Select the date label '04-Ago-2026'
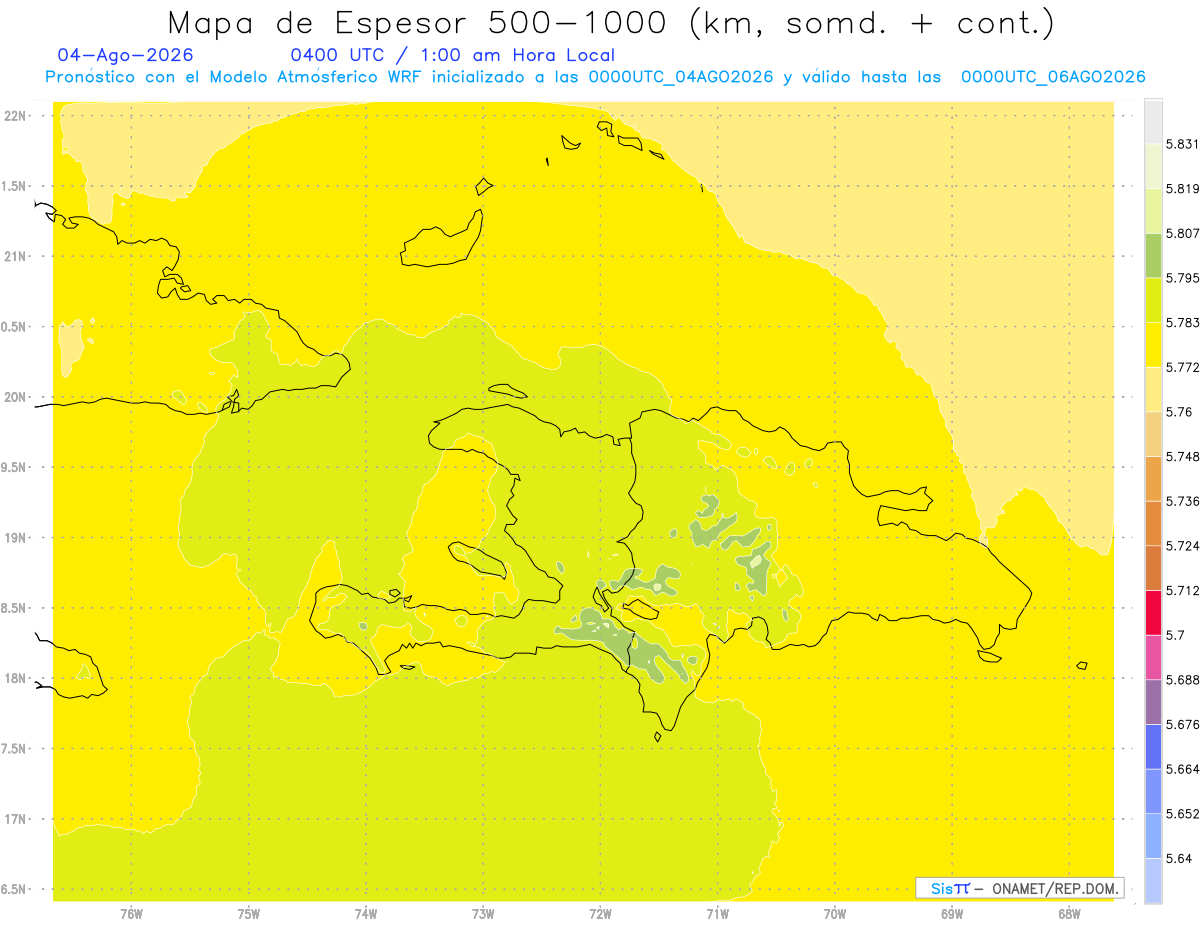The height and width of the screenshot is (927, 1200). pos(126,55)
